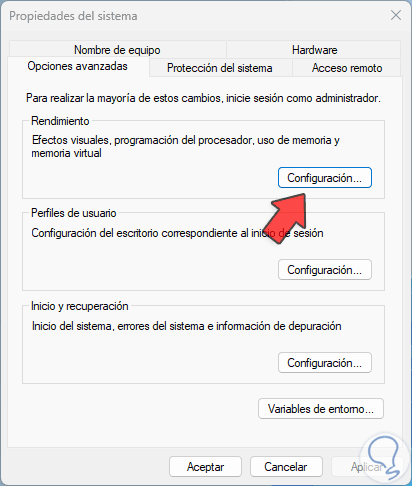The width and height of the screenshot is (412, 486).
Task: Open the Acceso remoto tab
Action: coord(347,68)
